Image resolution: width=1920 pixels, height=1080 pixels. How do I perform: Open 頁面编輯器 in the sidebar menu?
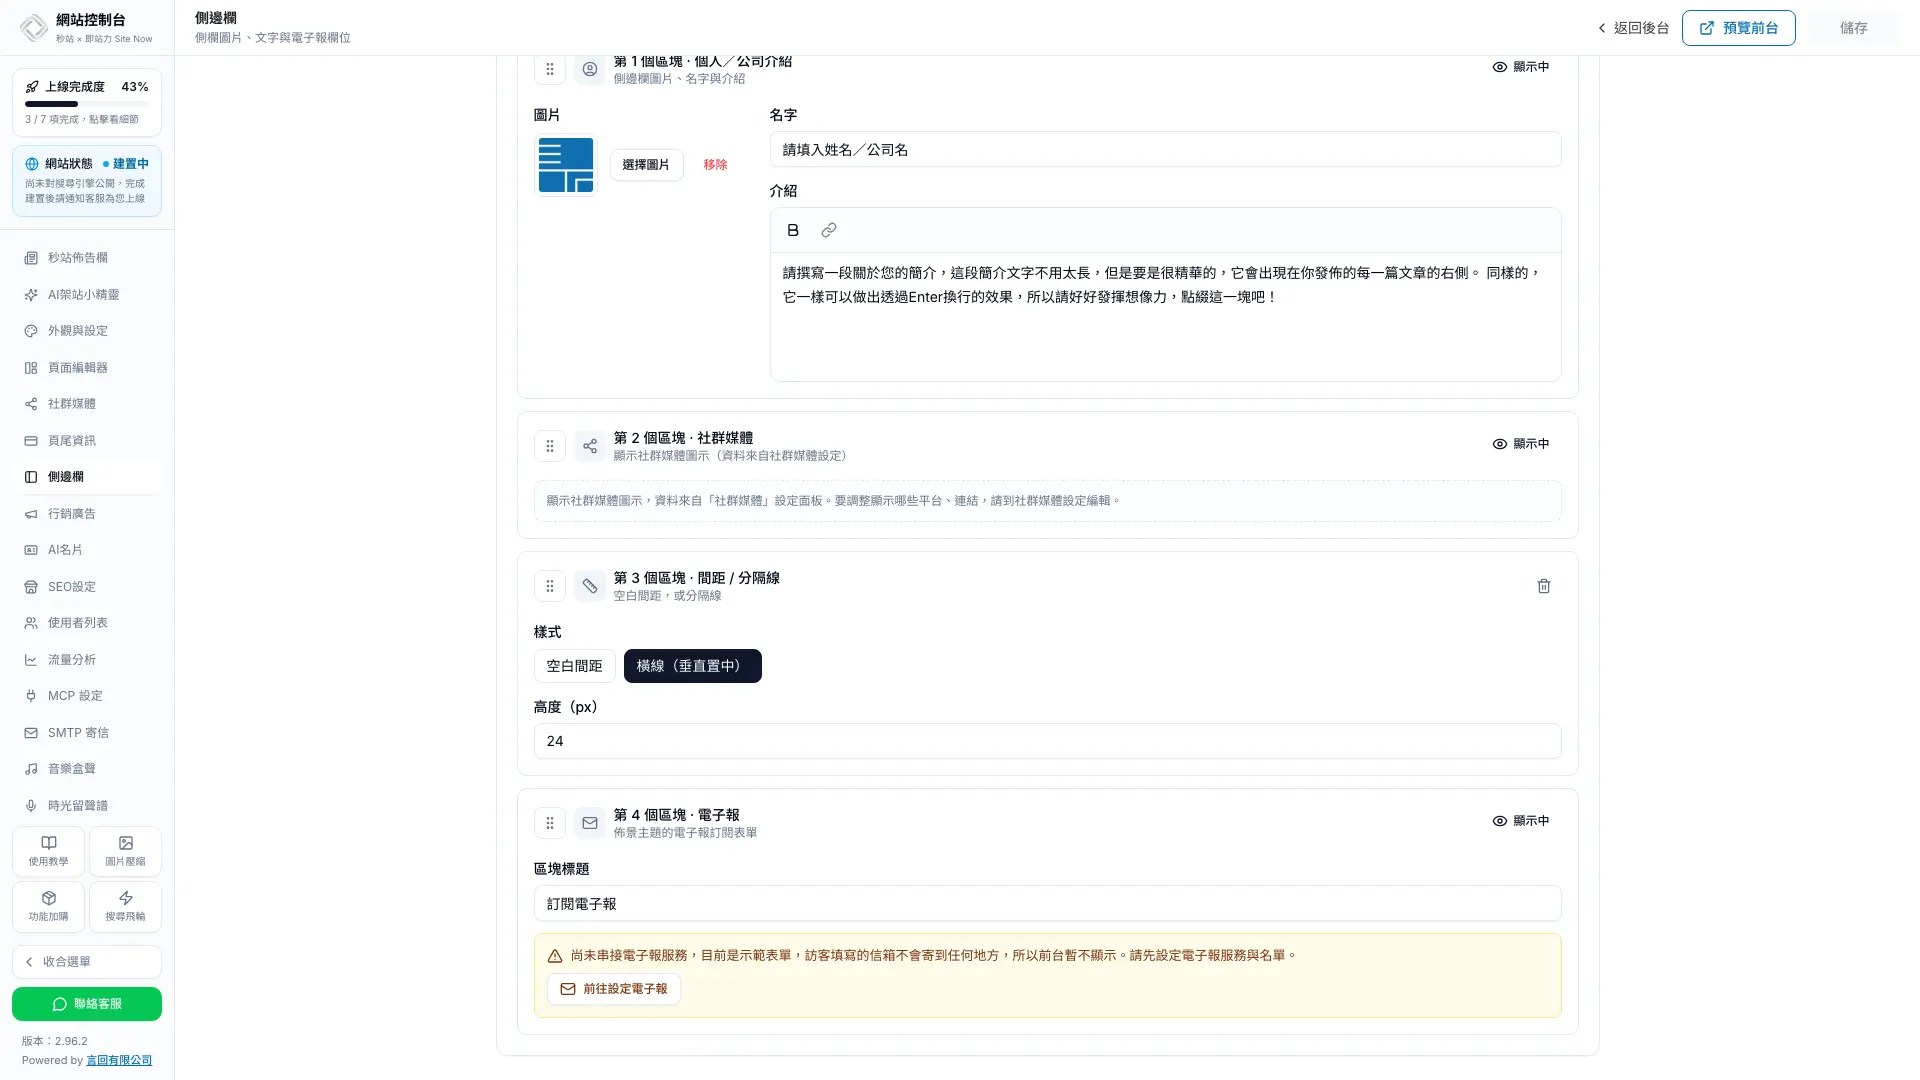(87, 368)
